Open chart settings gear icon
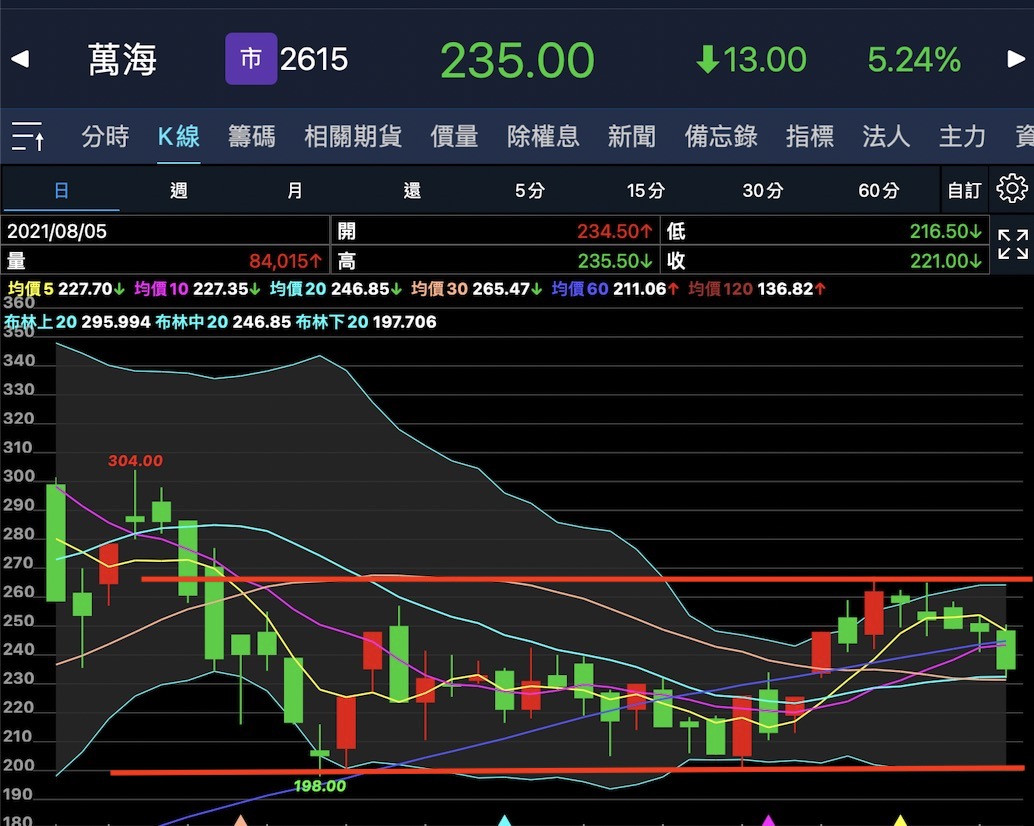Screen dimensions: 1034x826 pyautogui.click(x=1012, y=189)
